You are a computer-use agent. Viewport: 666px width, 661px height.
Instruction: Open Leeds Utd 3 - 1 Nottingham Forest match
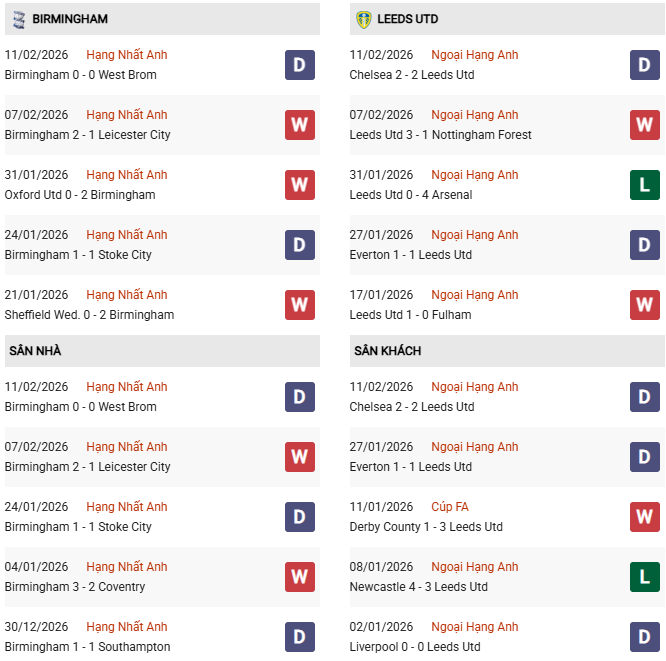point(440,135)
